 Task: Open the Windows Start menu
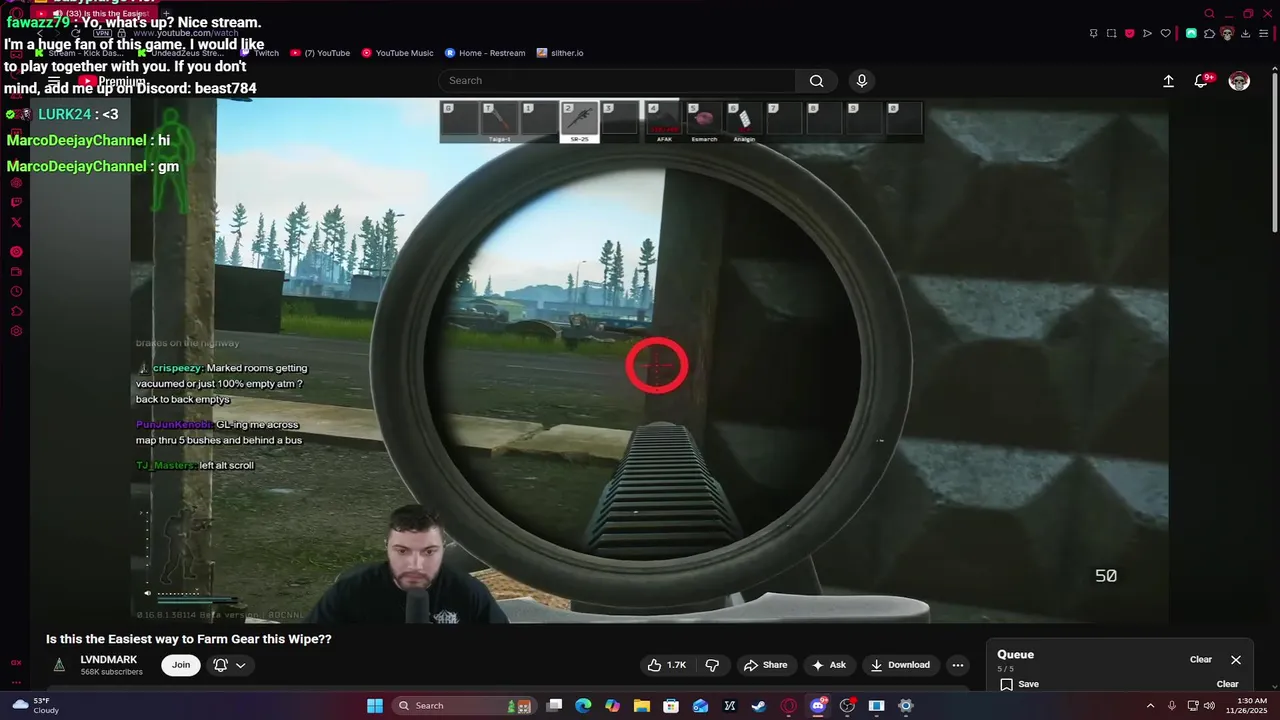coord(375,706)
